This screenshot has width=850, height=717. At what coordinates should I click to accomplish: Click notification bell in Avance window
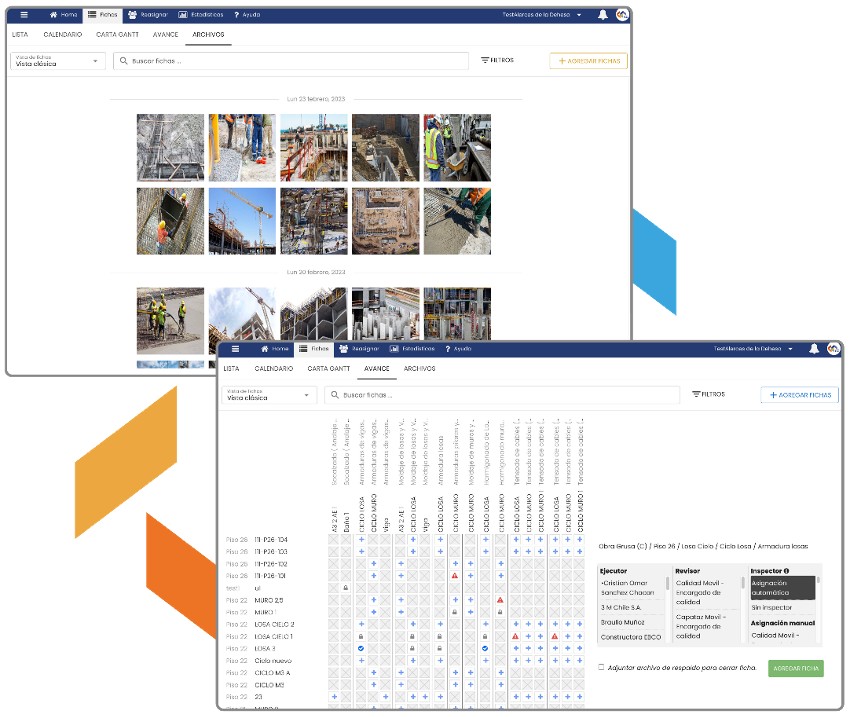click(814, 349)
